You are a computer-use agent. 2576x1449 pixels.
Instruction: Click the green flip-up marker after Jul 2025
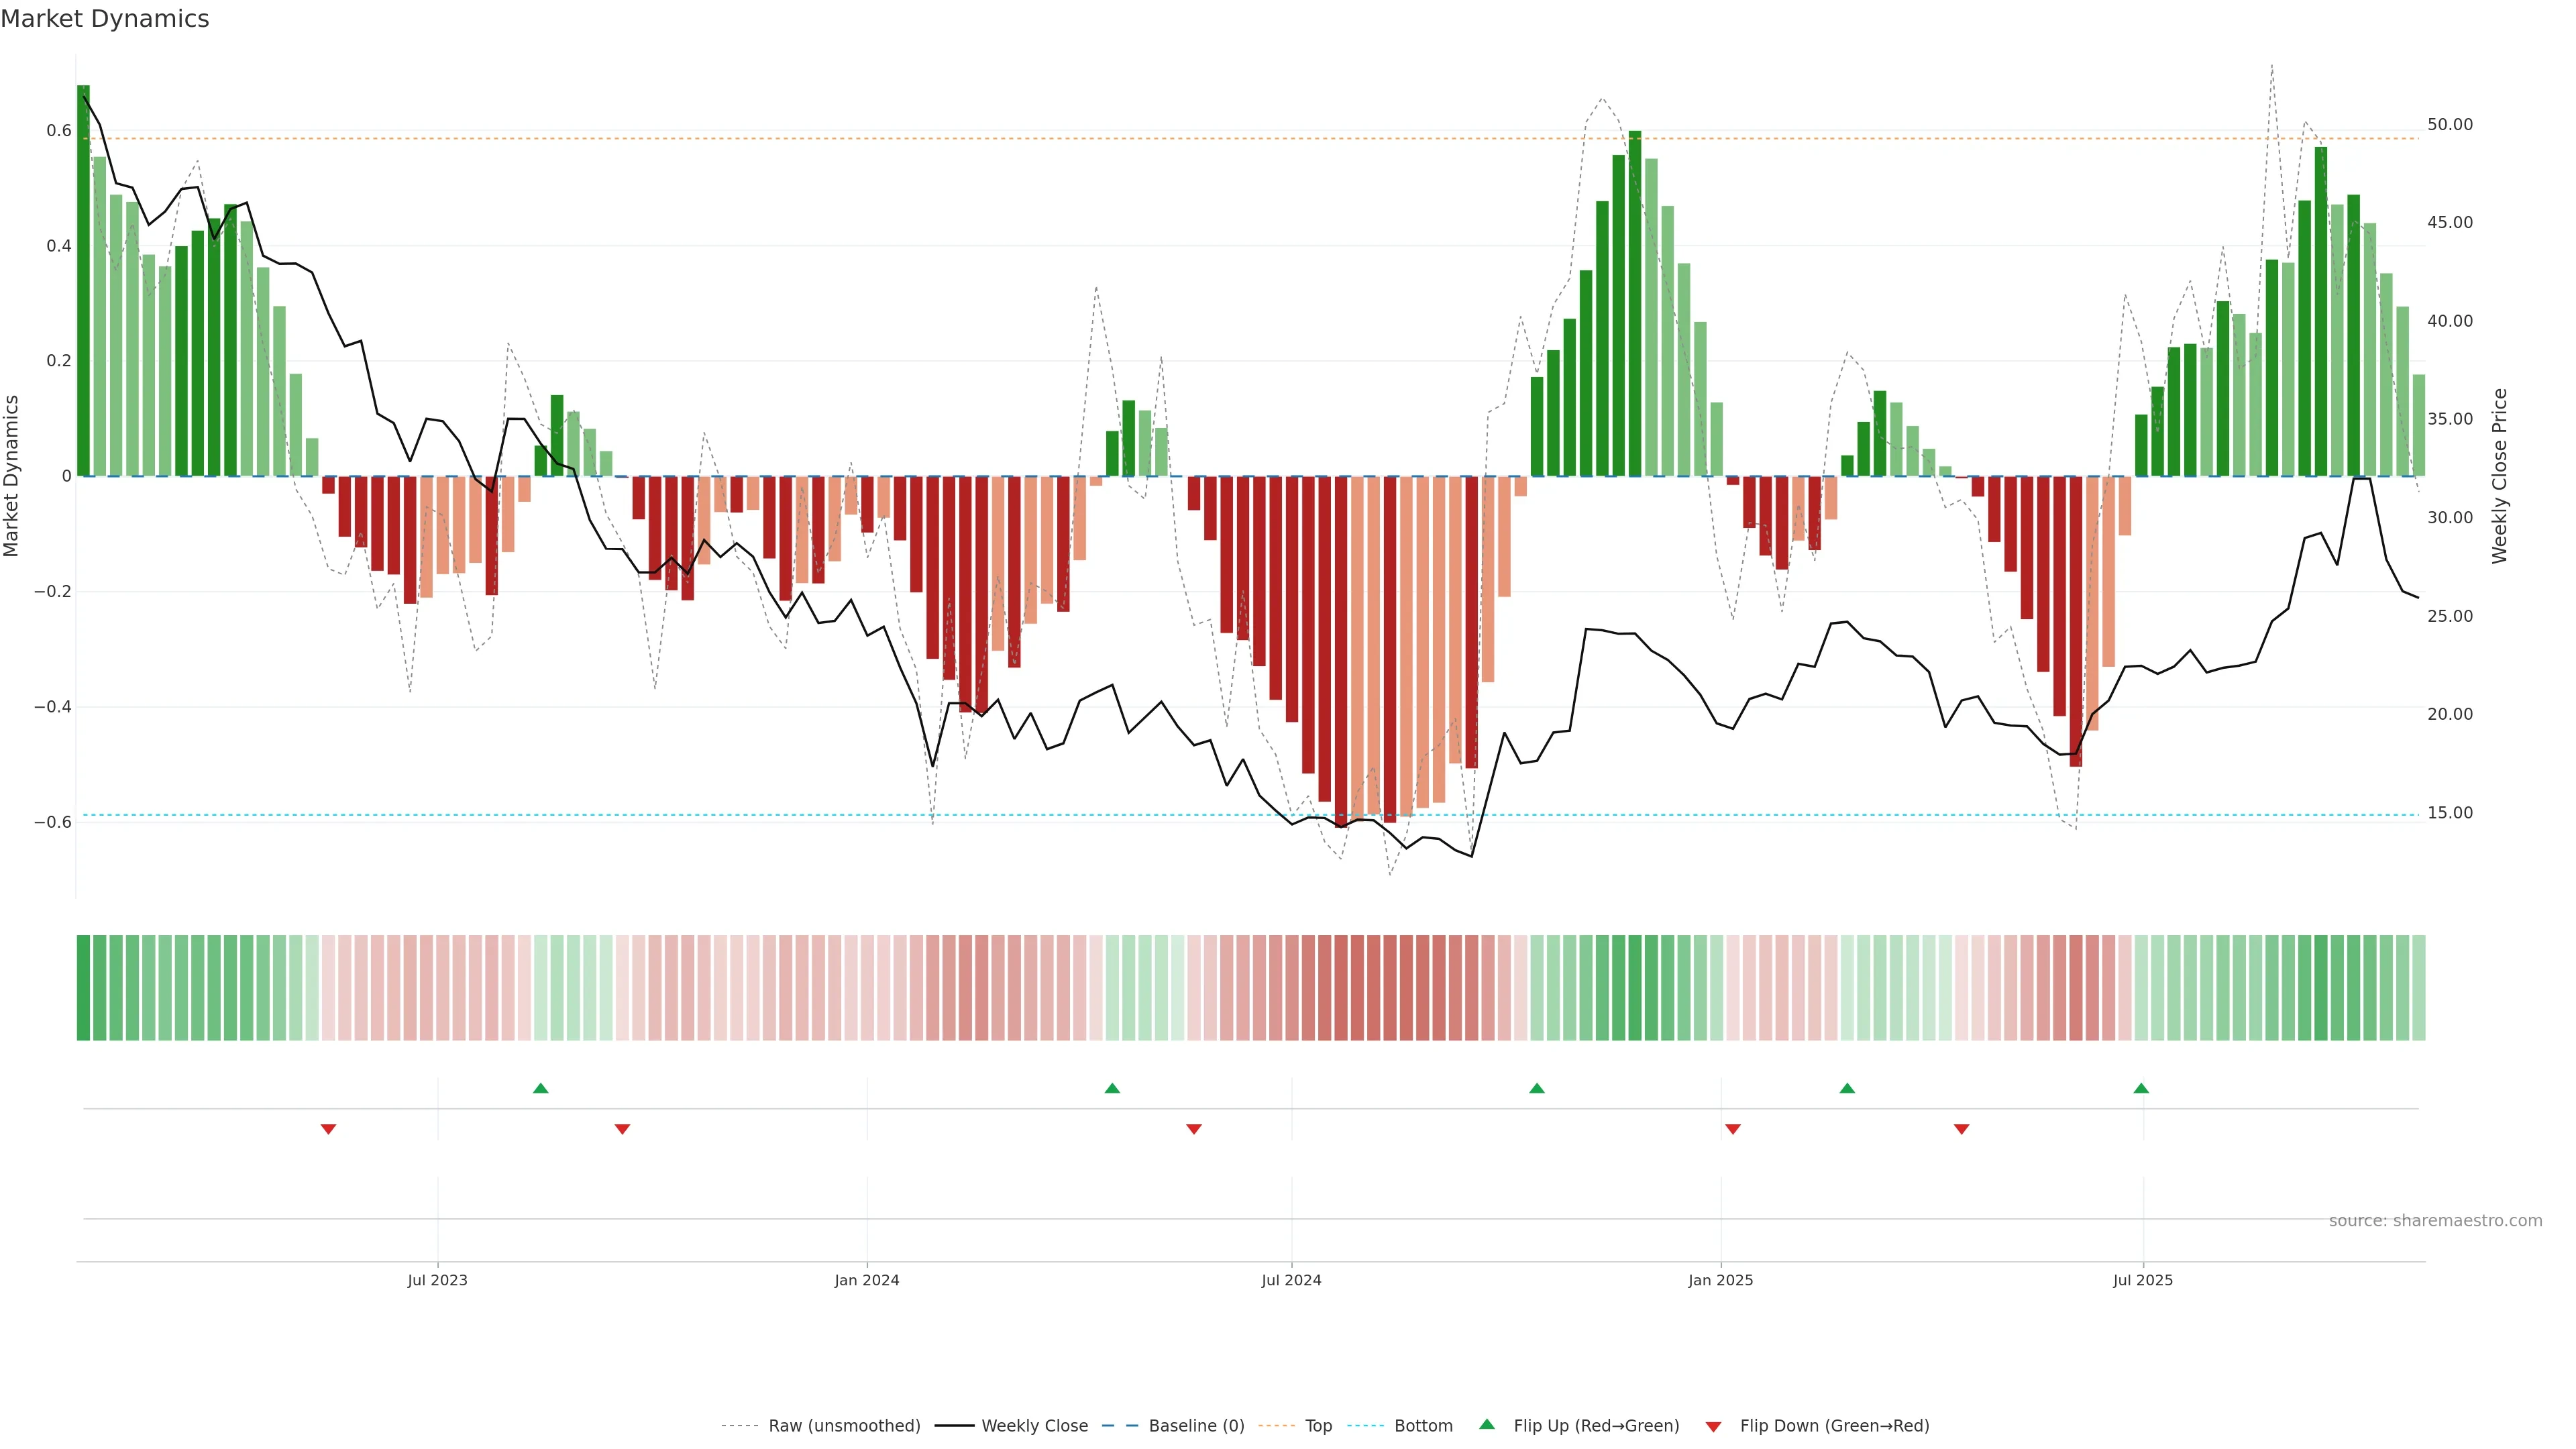2141,1088
